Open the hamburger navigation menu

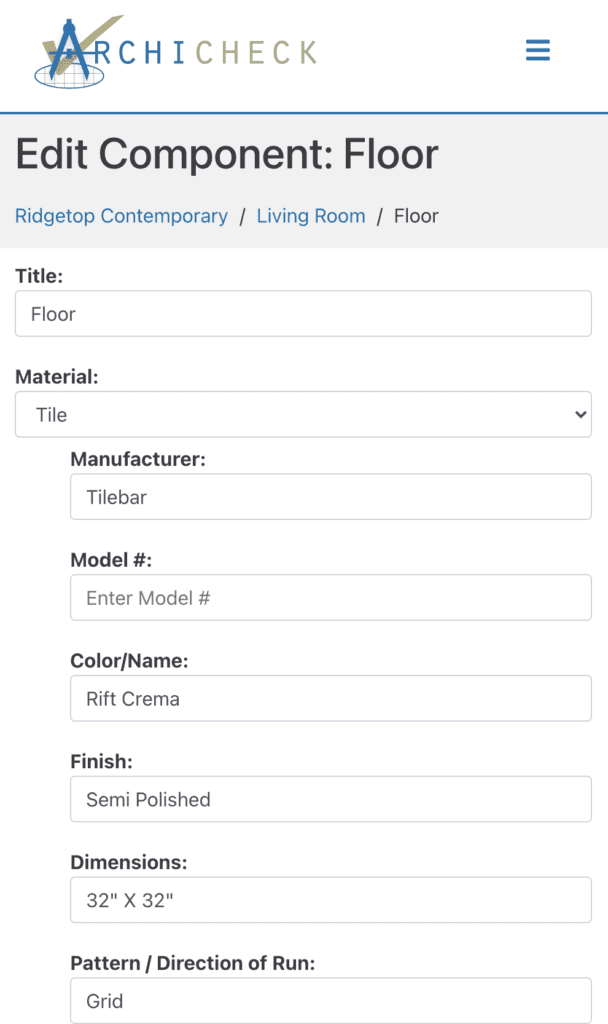click(x=538, y=51)
